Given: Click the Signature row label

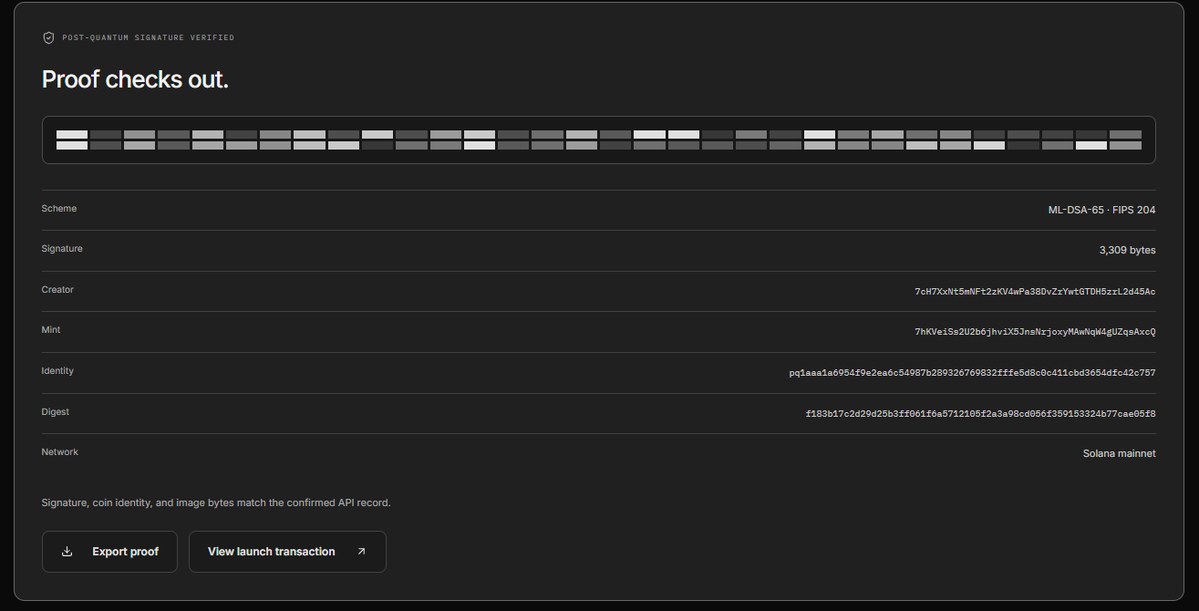Looking at the screenshot, I should click(x=62, y=249).
